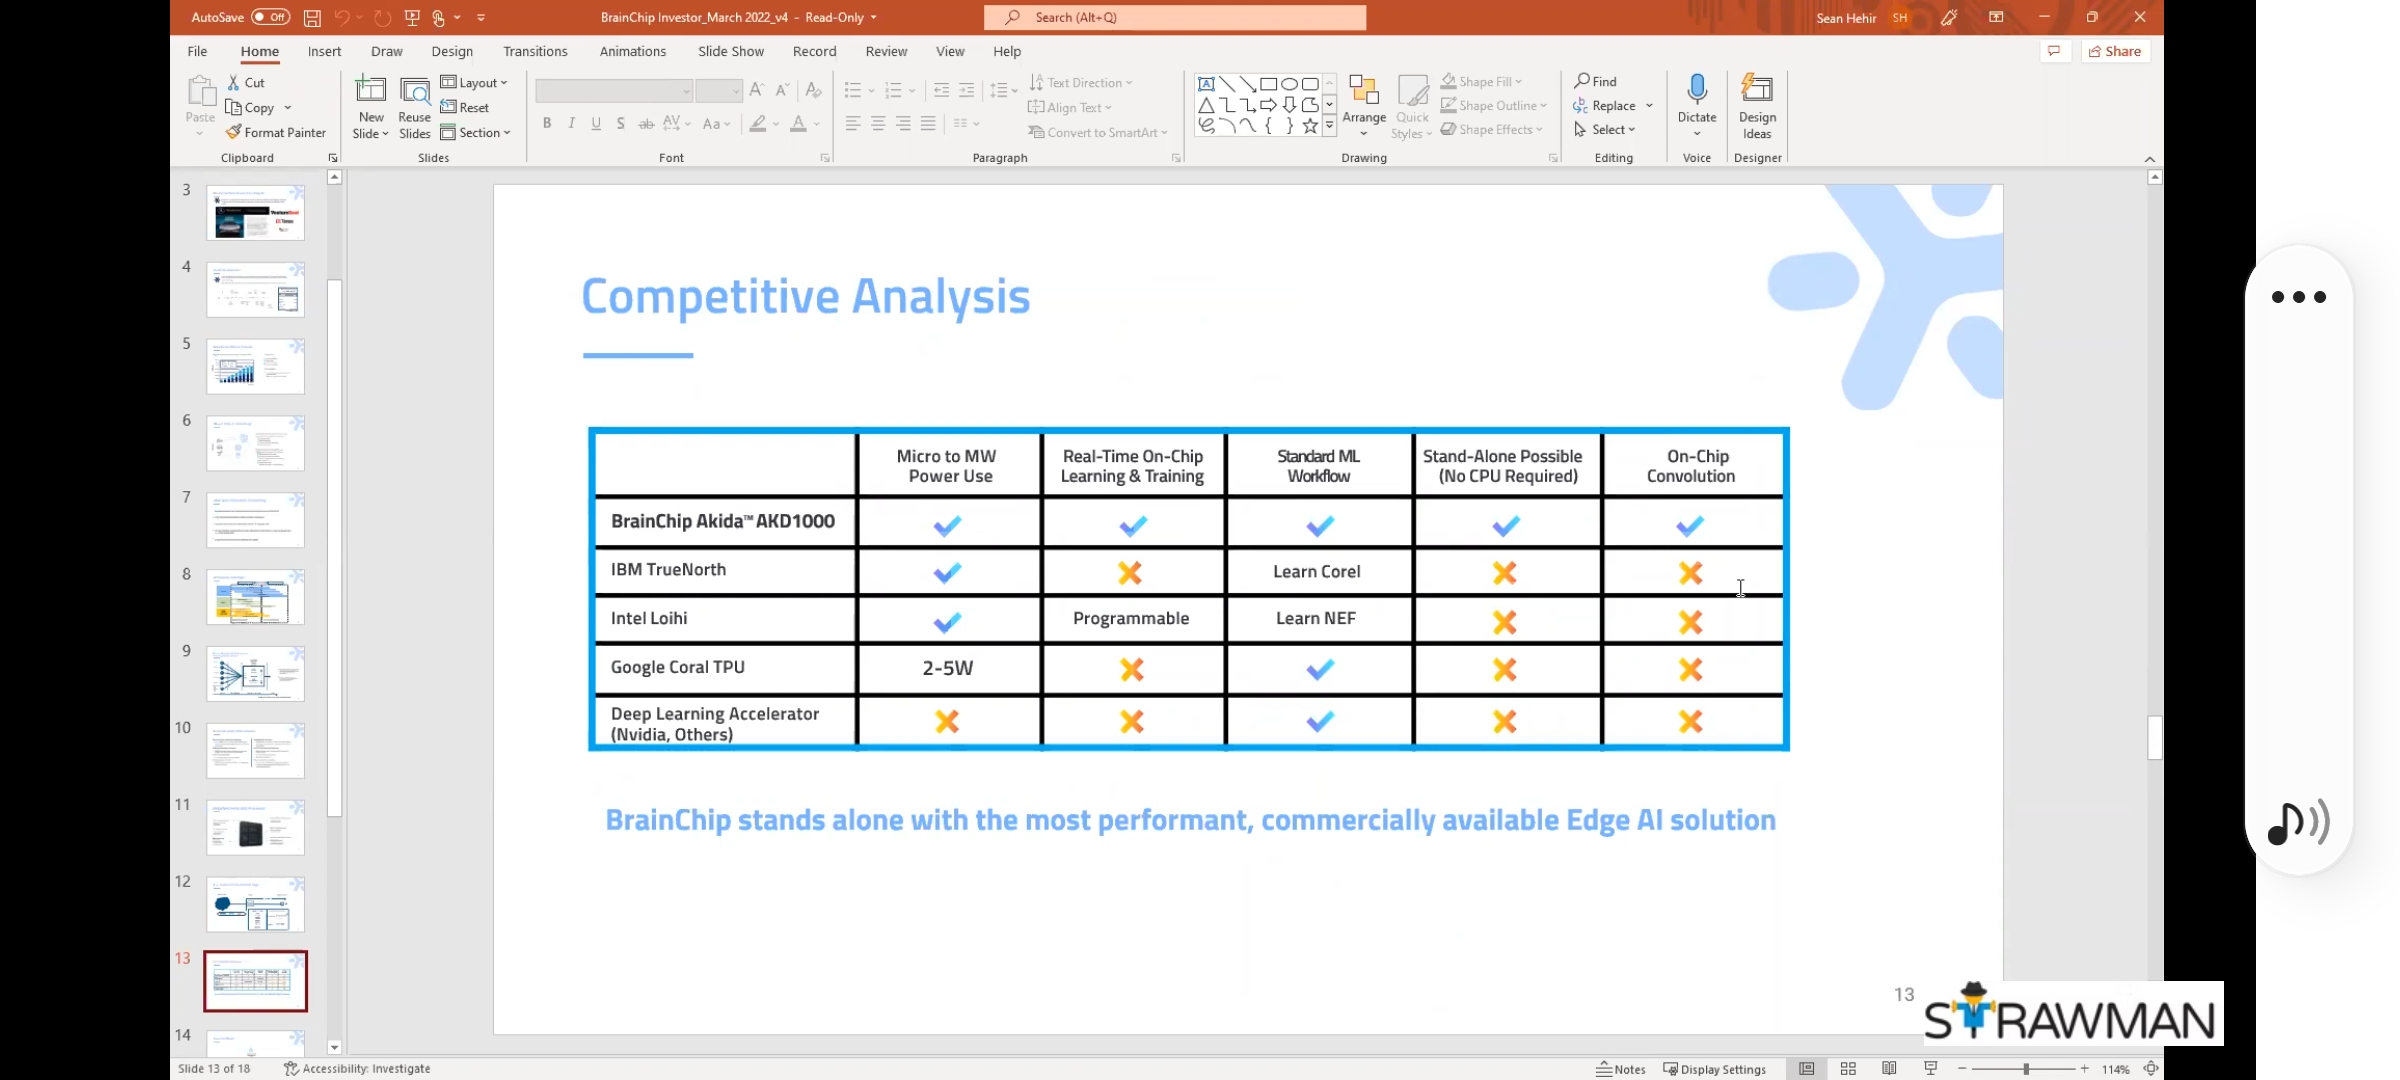The width and height of the screenshot is (2400, 1080).
Task: Start presentation from beginning icon
Action: click(412, 17)
